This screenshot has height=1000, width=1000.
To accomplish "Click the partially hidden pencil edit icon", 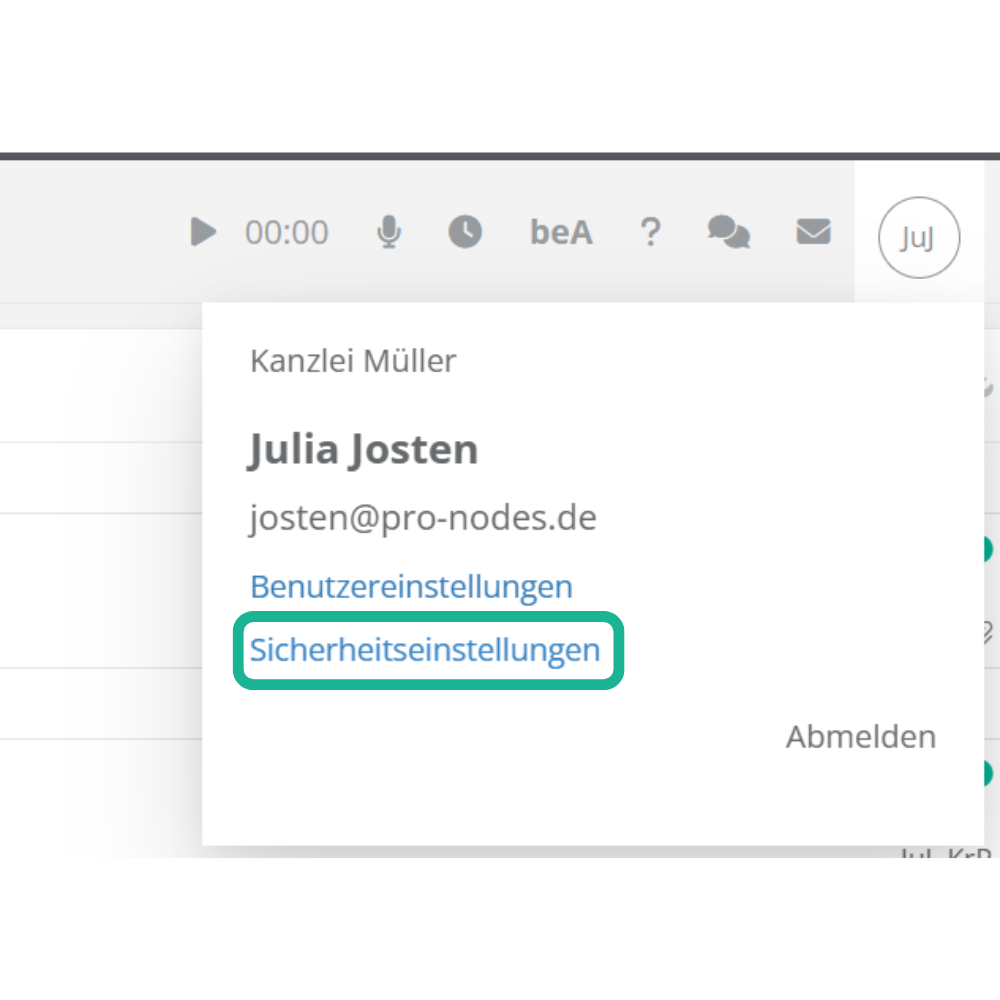I will click(988, 630).
